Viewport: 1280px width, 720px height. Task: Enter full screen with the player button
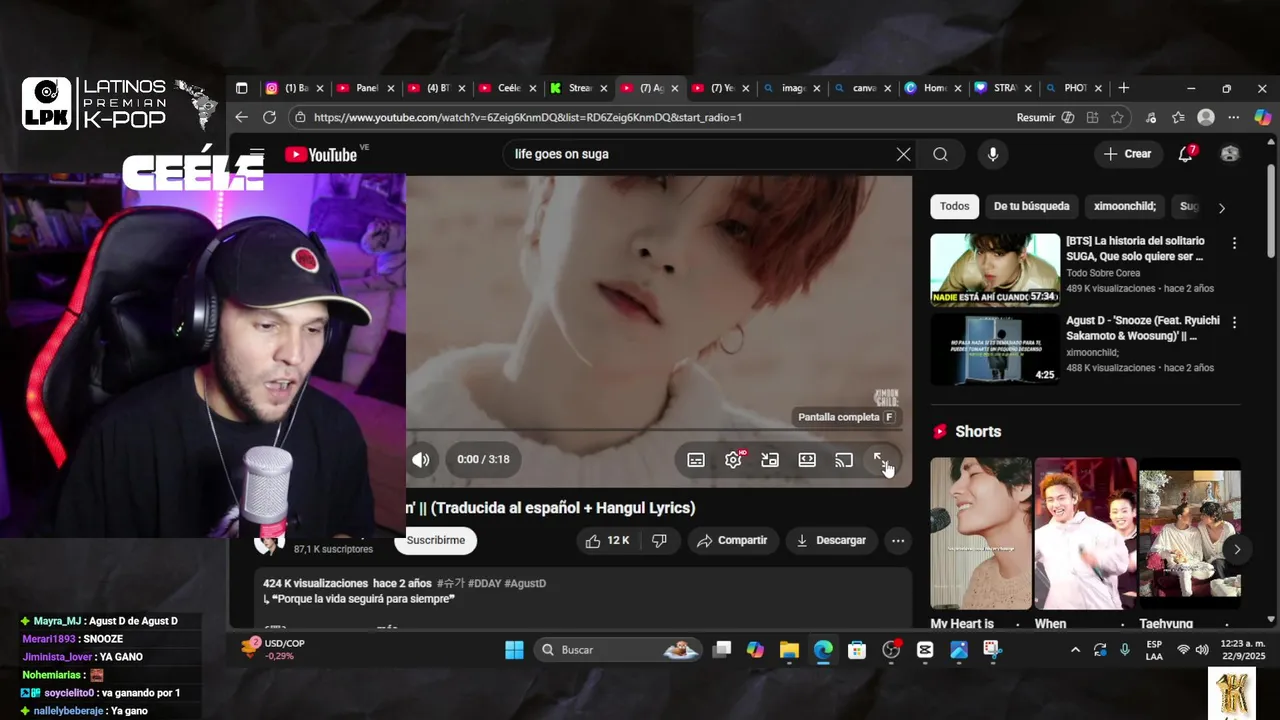click(x=881, y=460)
